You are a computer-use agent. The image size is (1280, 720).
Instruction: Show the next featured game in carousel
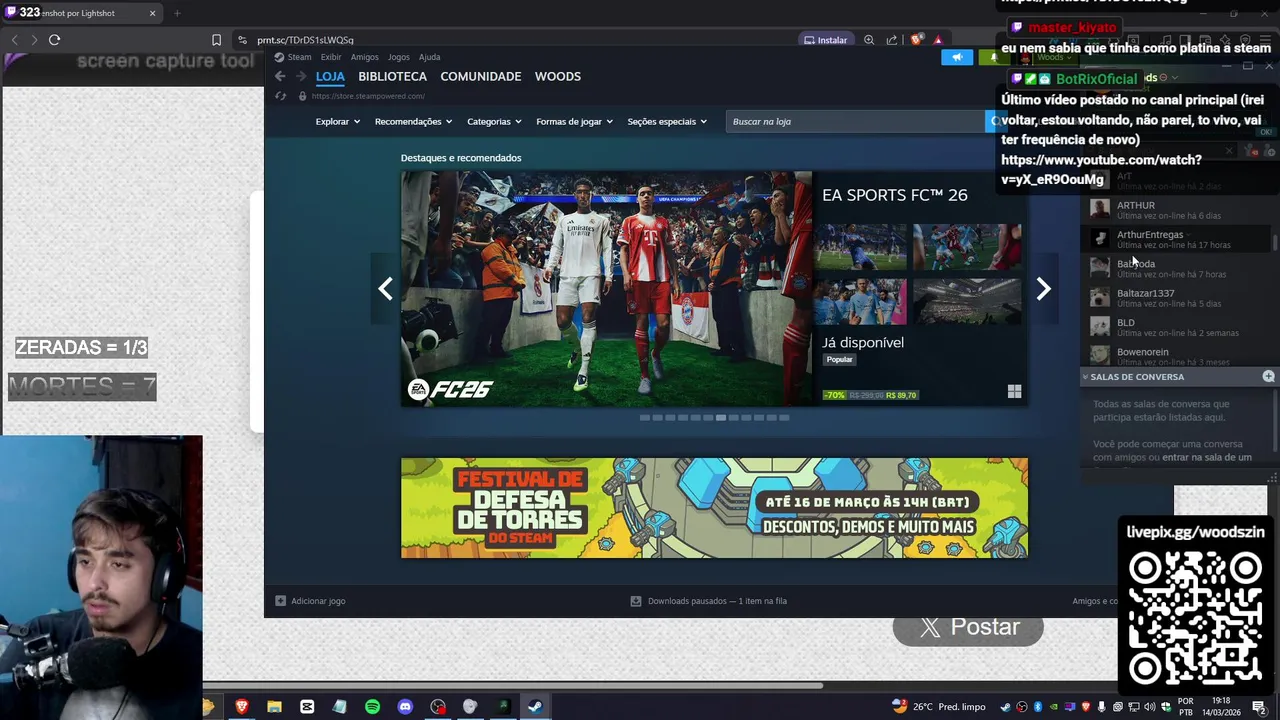[x=1043, y=289]
